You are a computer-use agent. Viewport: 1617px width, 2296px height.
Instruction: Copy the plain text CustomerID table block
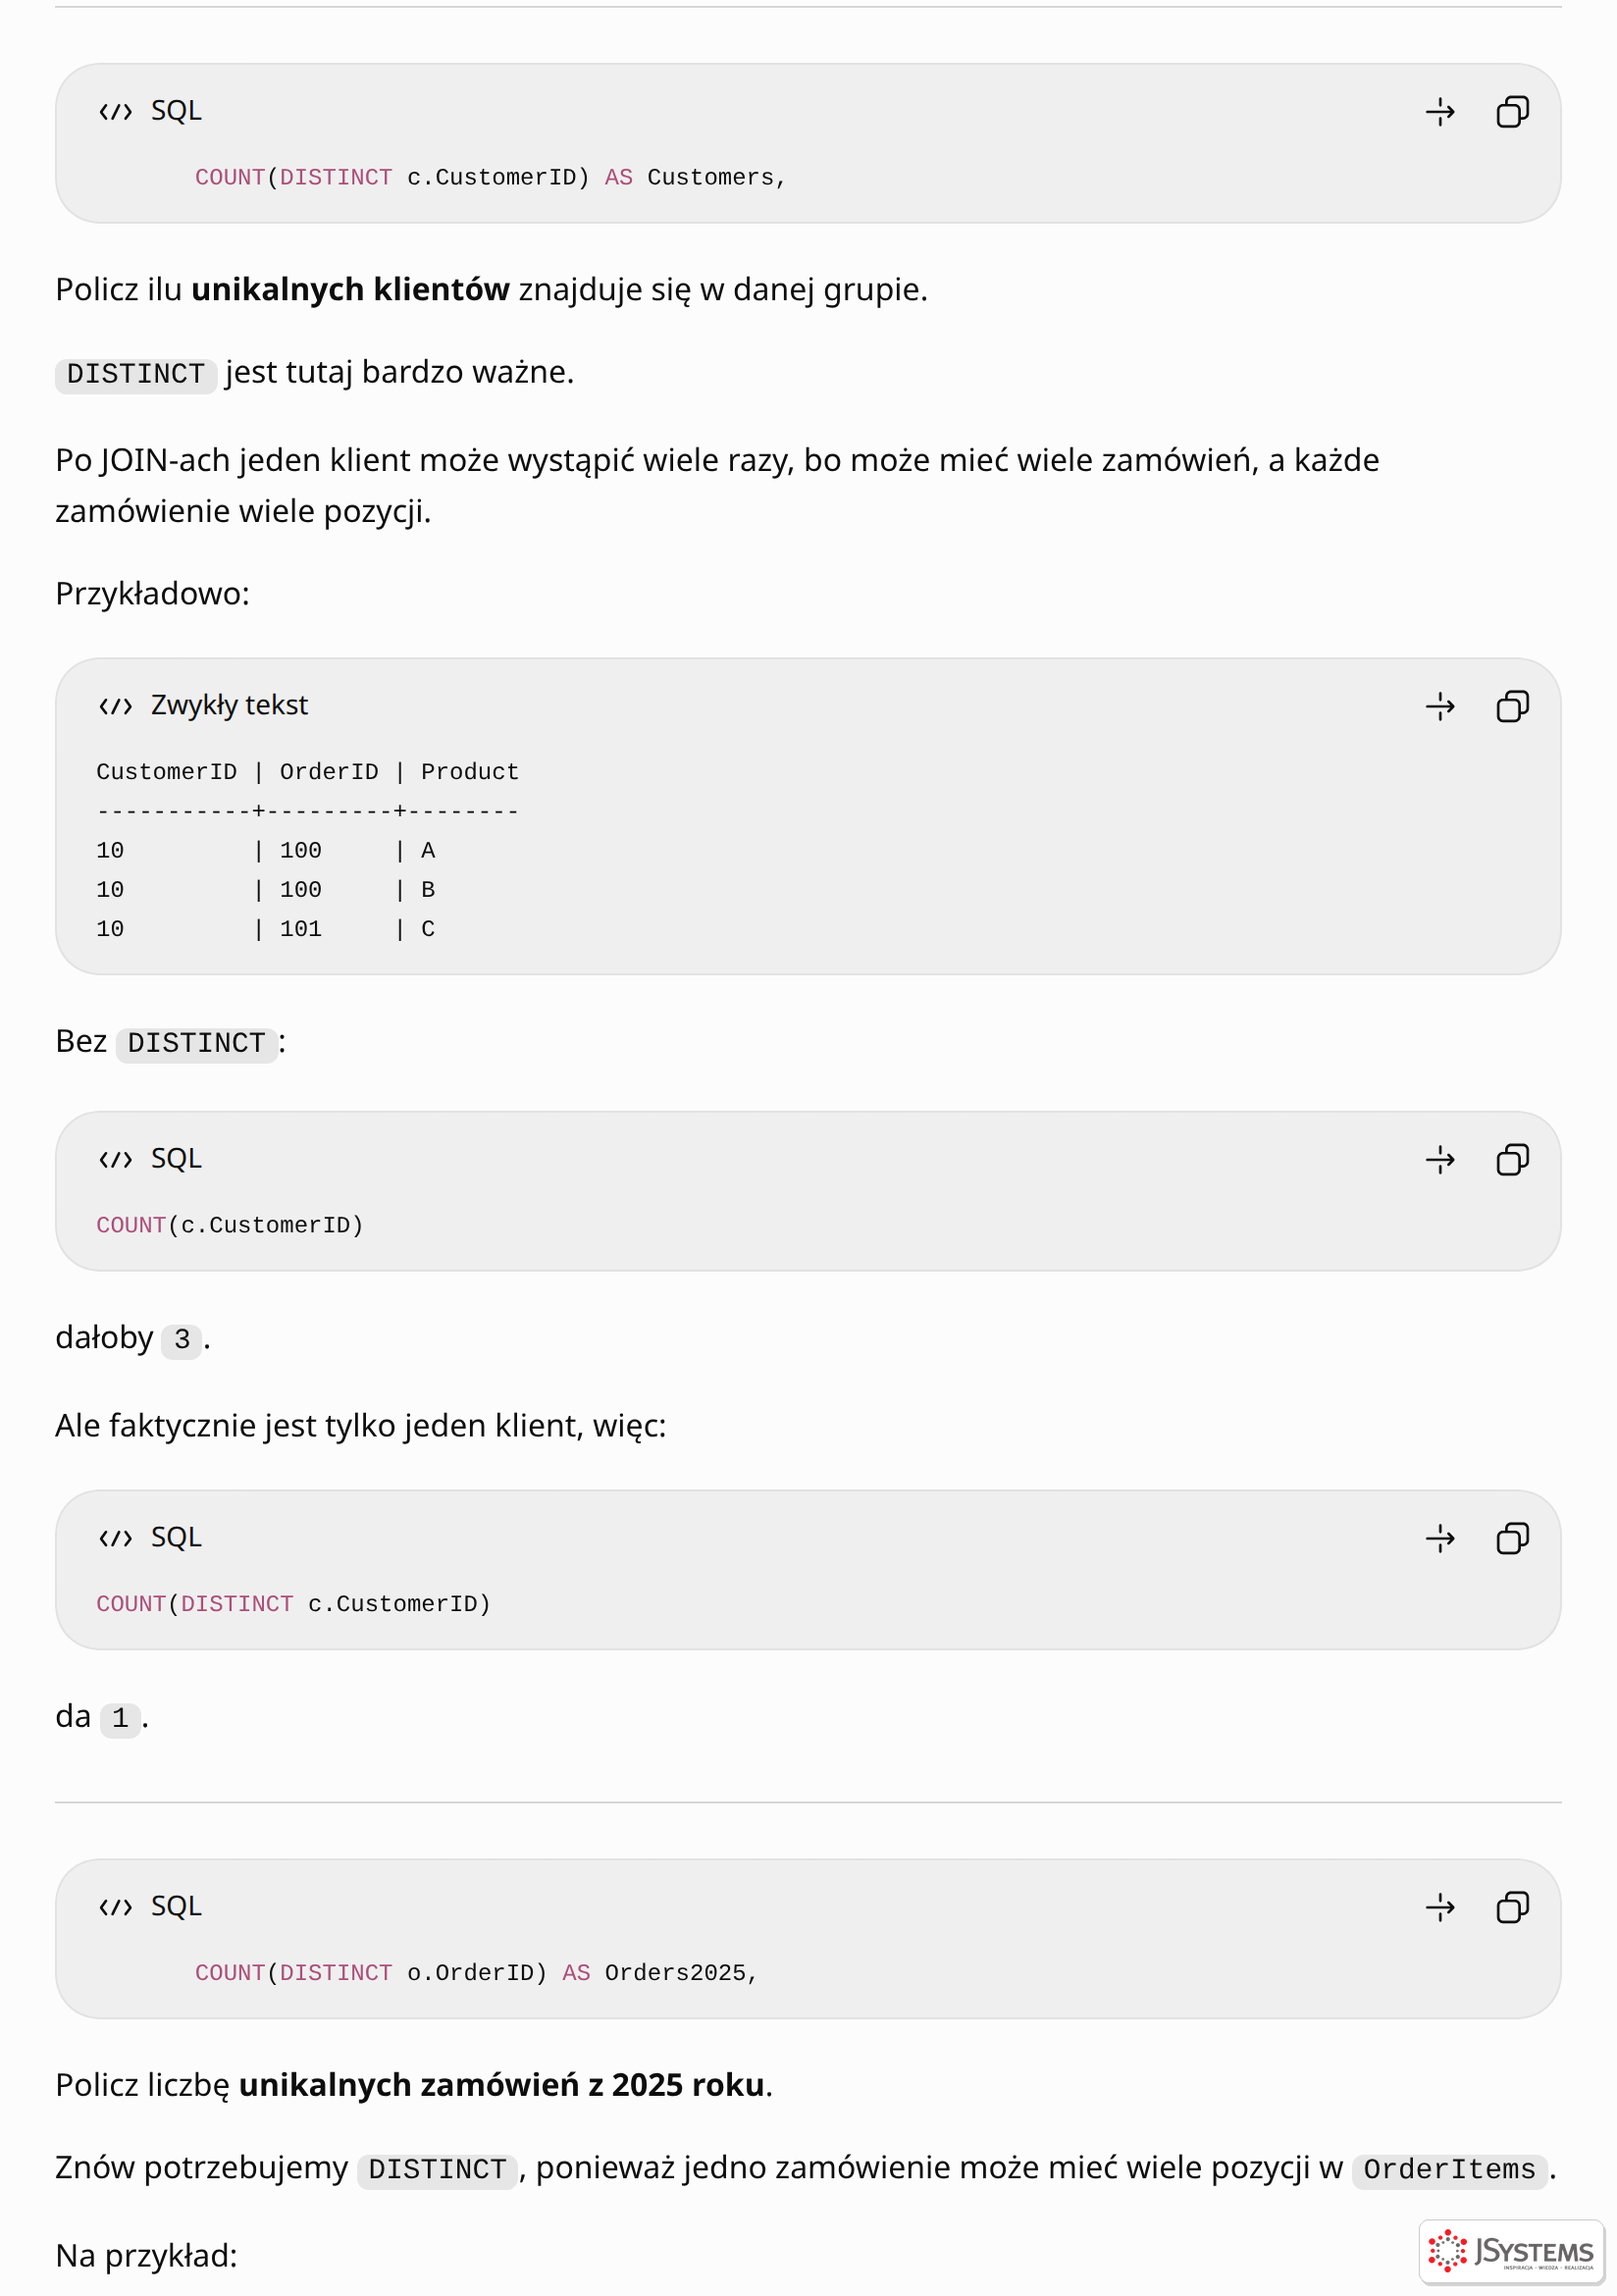1512,707
